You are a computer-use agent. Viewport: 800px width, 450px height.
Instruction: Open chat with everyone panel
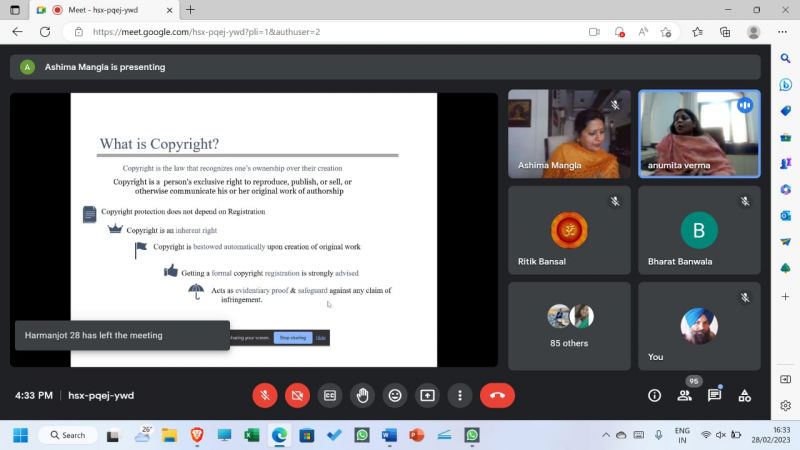pos(714,395)
